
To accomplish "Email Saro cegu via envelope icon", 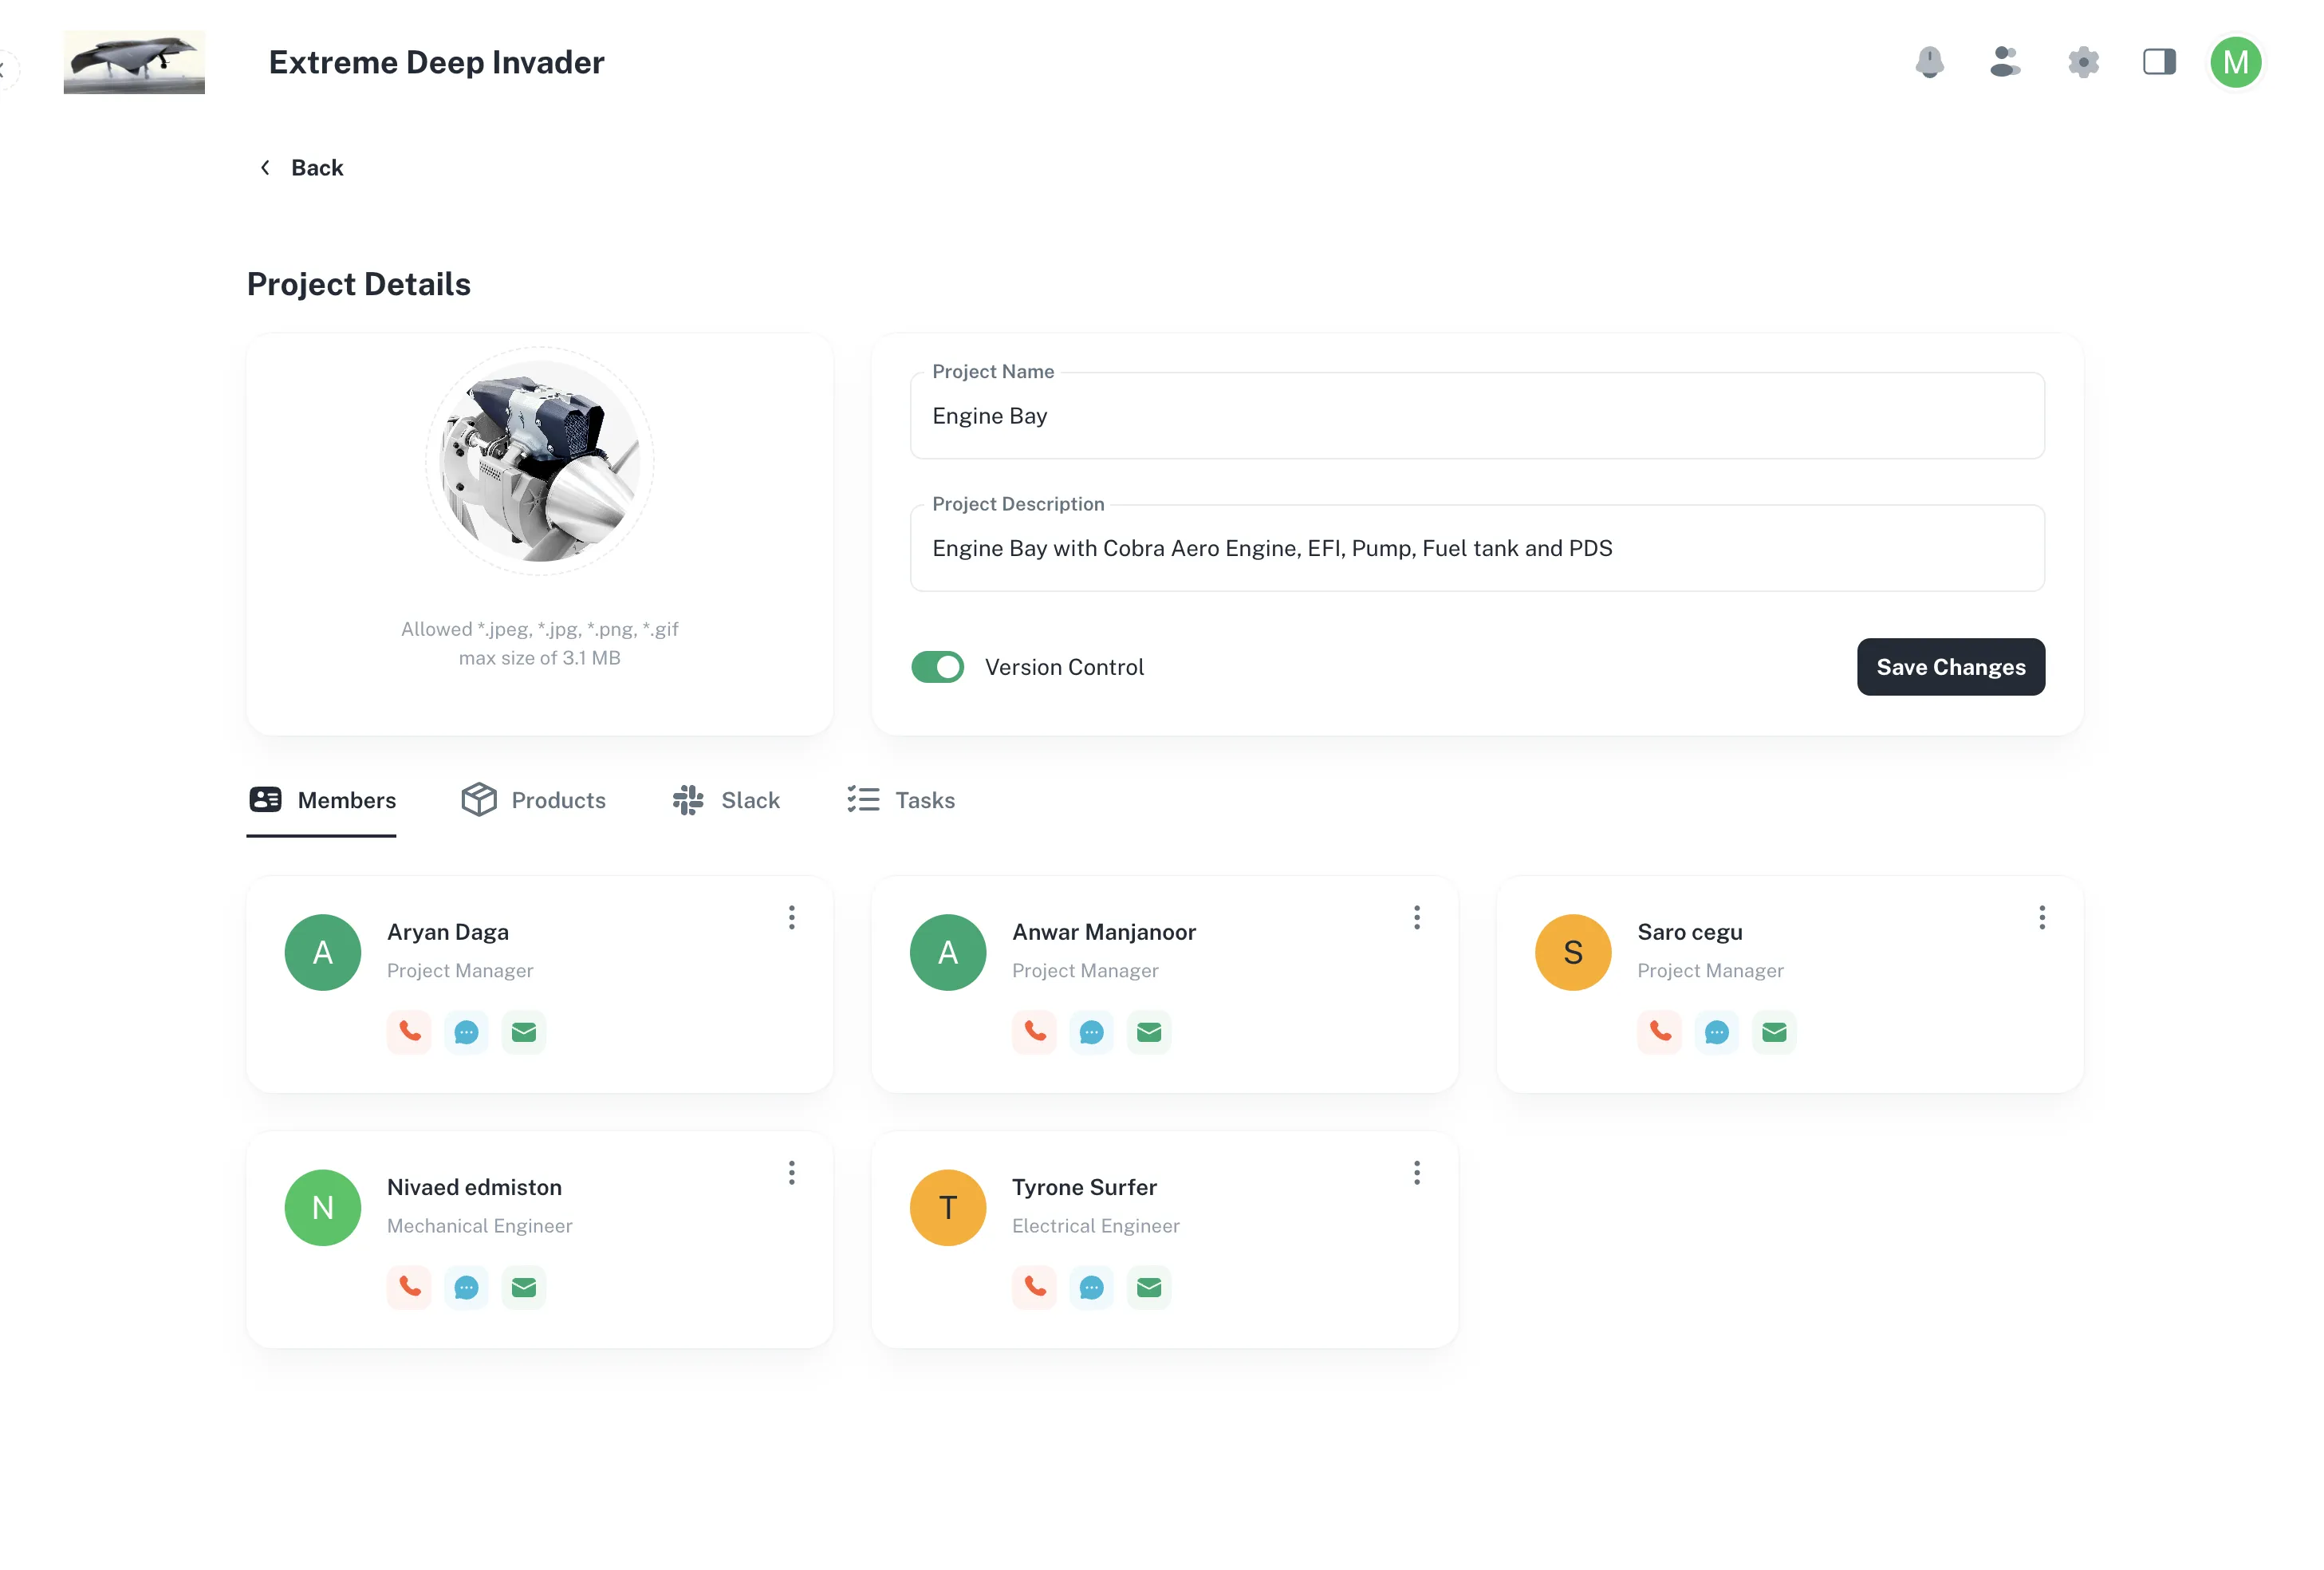I will [1774, 1031].
